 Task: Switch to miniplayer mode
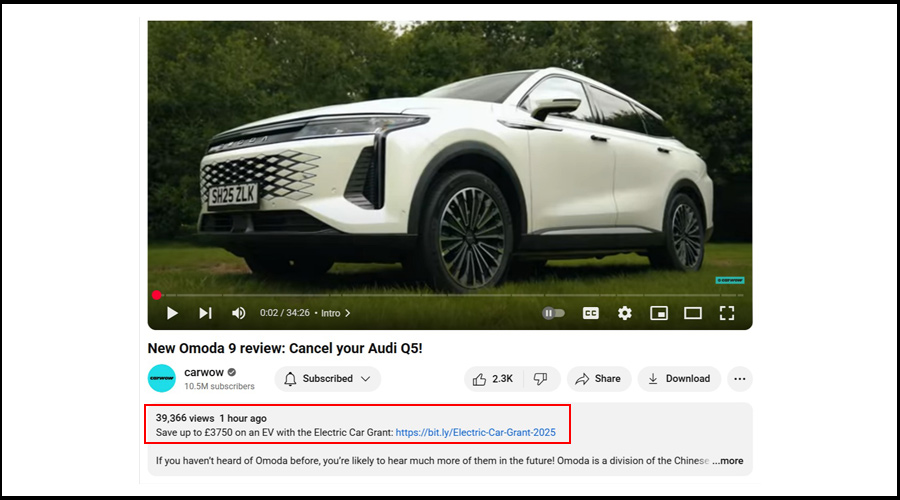(658, 313)
